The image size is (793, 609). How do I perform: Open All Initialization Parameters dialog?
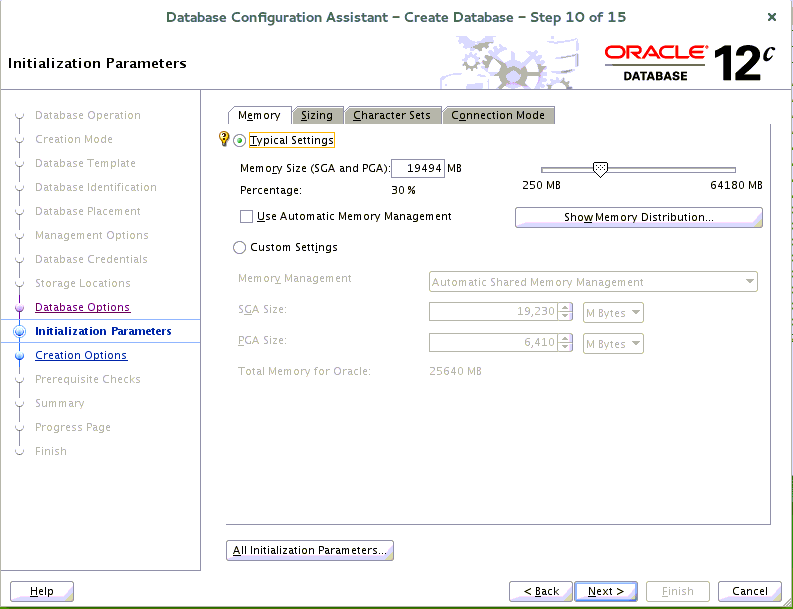(x=310, y=550)
